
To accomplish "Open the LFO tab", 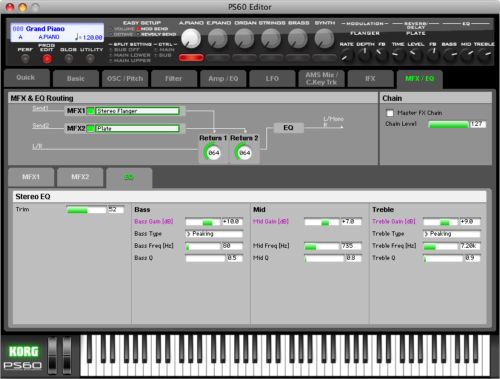I will coord(272,79).
